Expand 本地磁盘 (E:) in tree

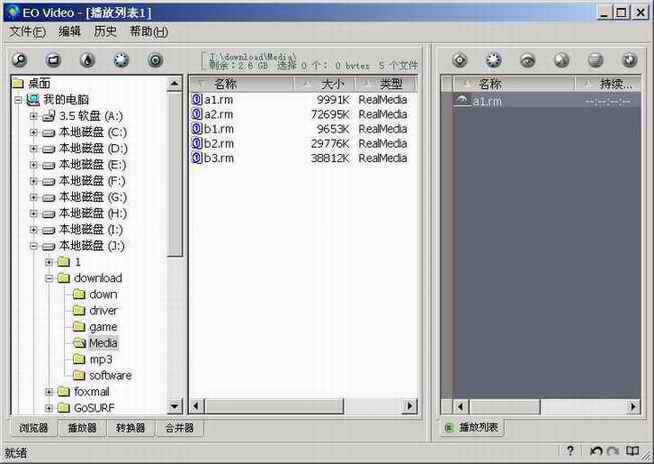coord(33,165)
